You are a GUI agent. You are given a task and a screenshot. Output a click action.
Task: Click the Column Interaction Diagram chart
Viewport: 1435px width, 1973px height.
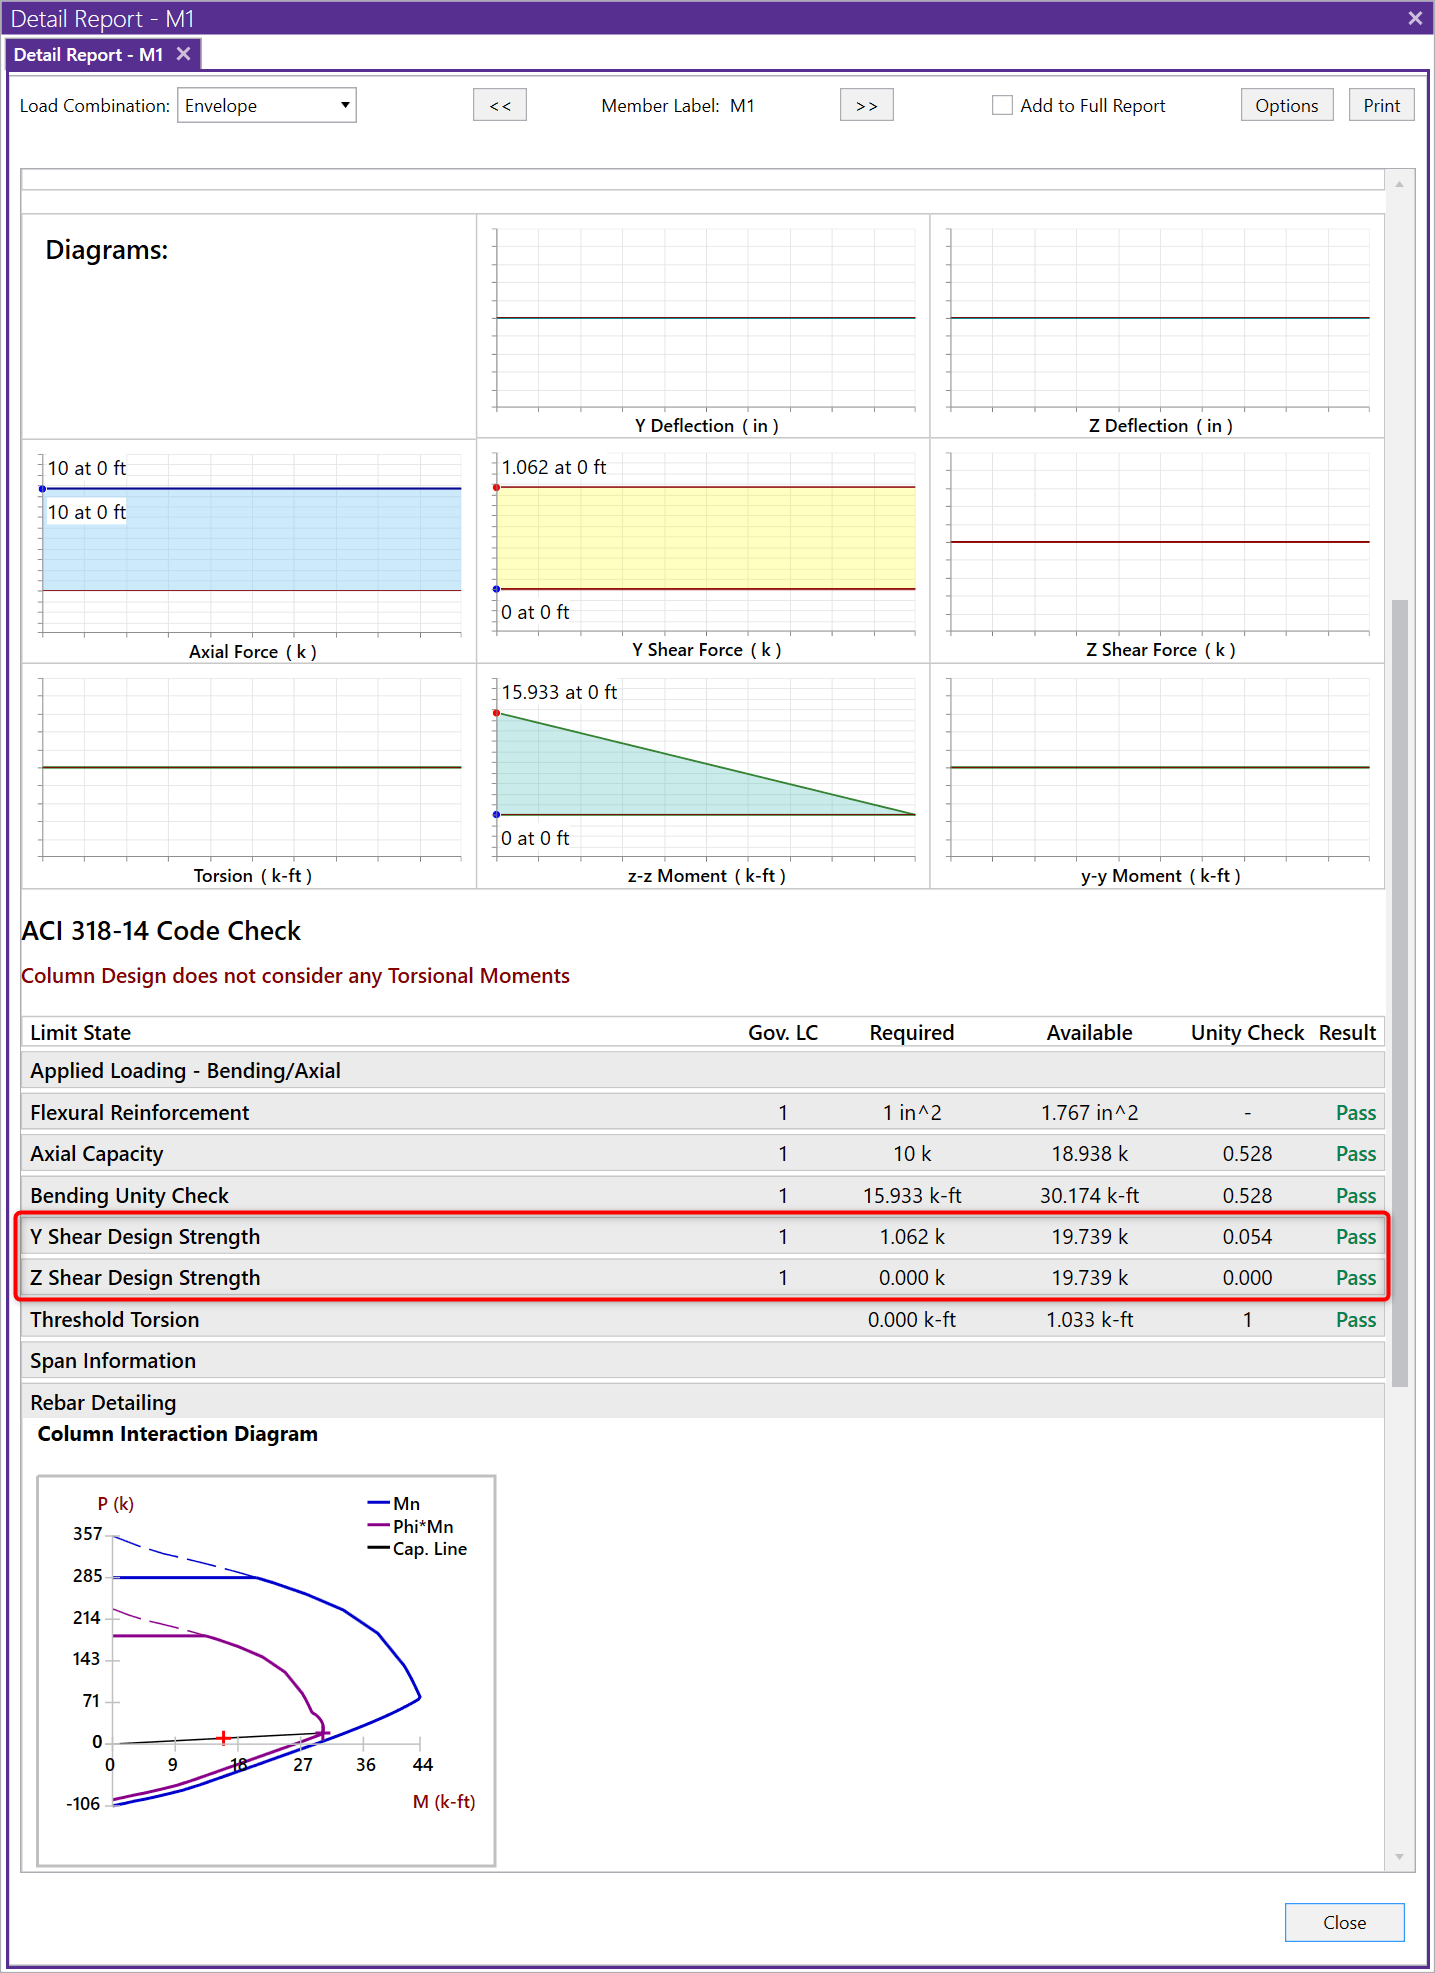[266, 1670]
